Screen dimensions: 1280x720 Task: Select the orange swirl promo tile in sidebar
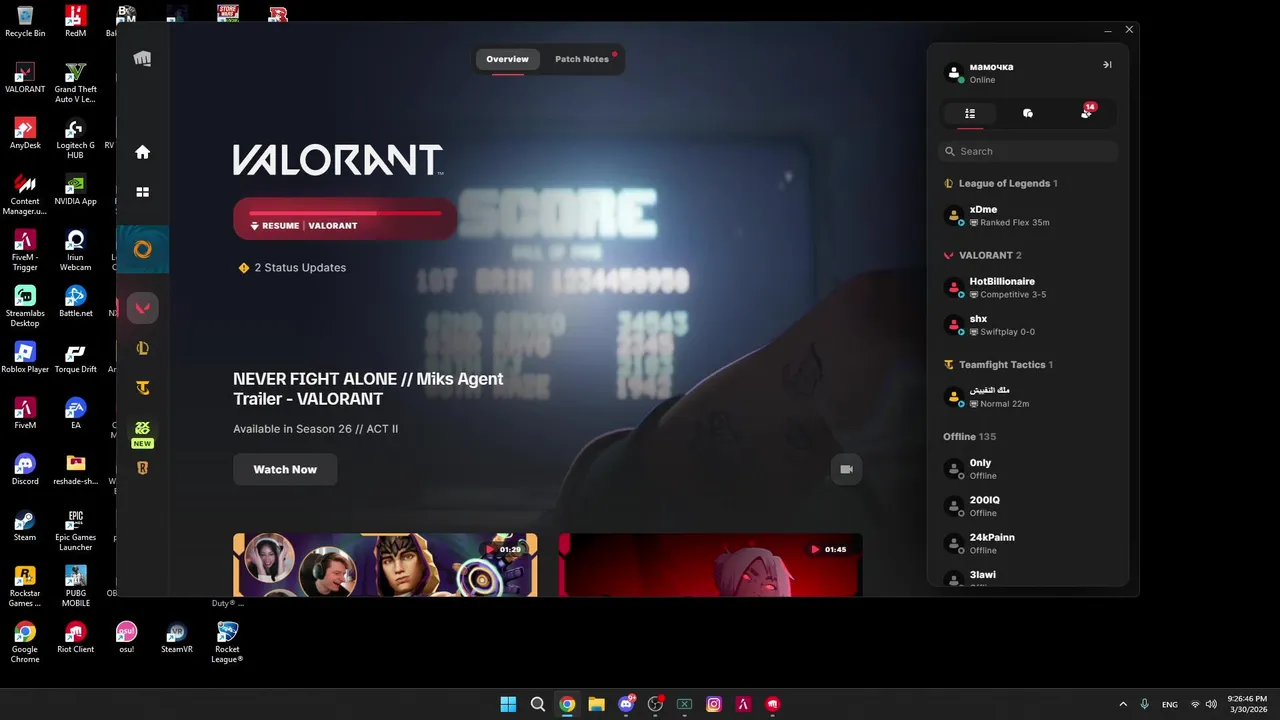pos(143,250)
